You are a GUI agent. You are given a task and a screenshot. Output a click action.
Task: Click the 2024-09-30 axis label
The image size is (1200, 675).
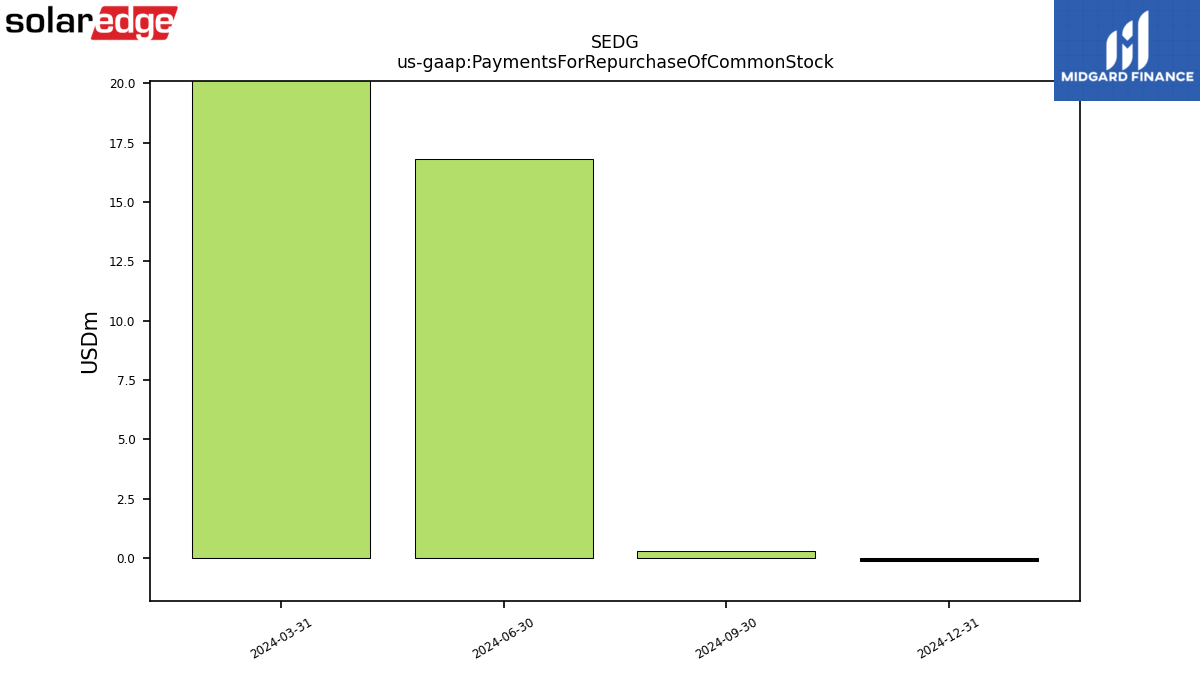coord(726,639)
